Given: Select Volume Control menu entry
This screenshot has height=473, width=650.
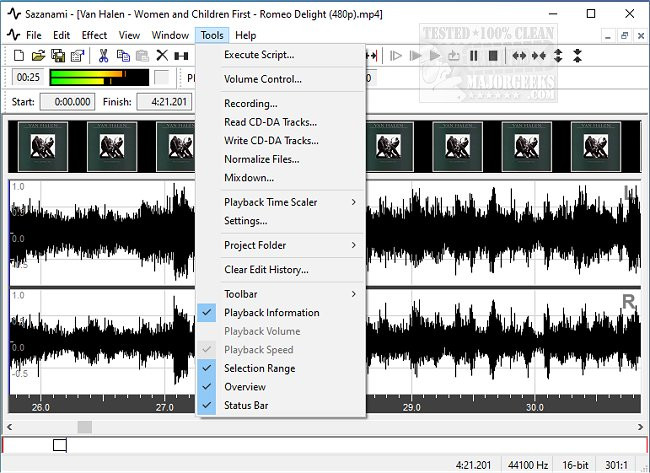Looking at the screenshot, I should click(x=262, y=79).
